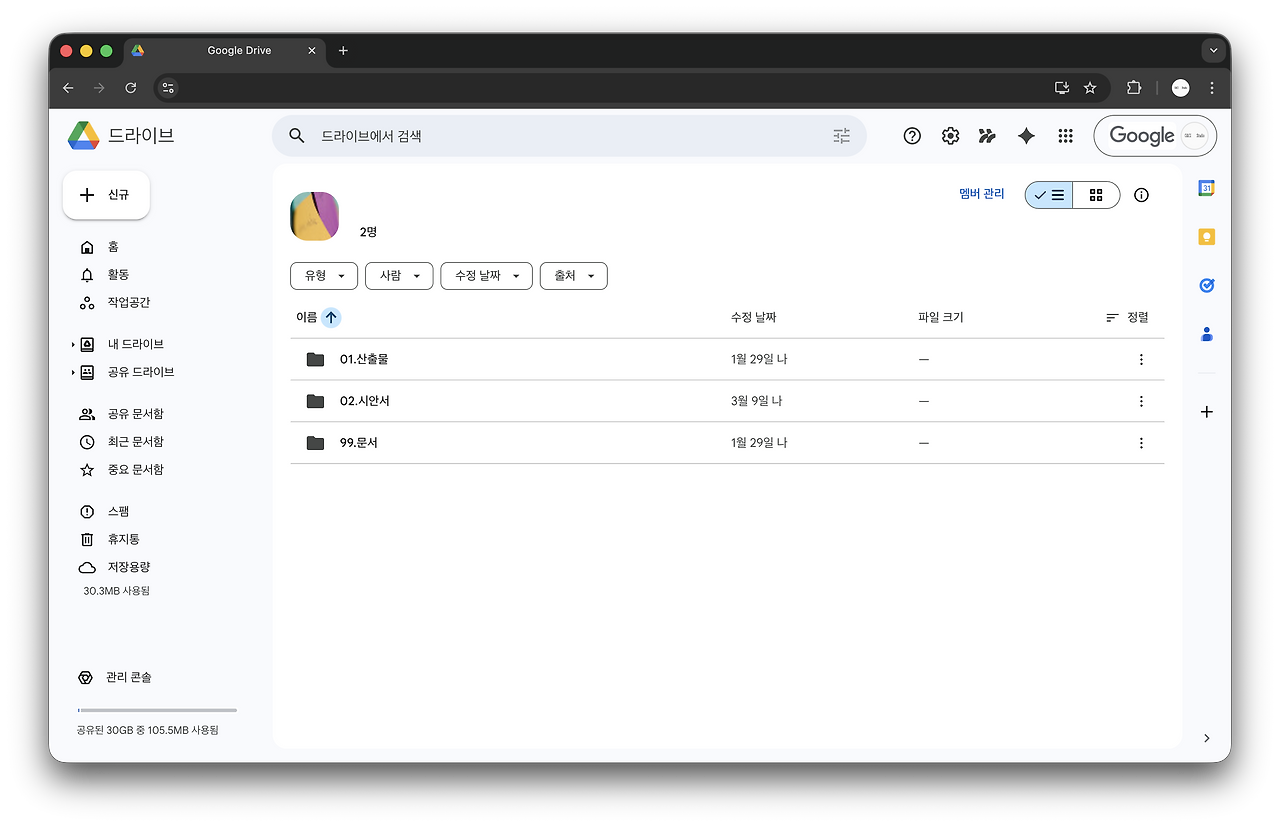
Task: Switch to grid layout view
Action: point(1096,195)
